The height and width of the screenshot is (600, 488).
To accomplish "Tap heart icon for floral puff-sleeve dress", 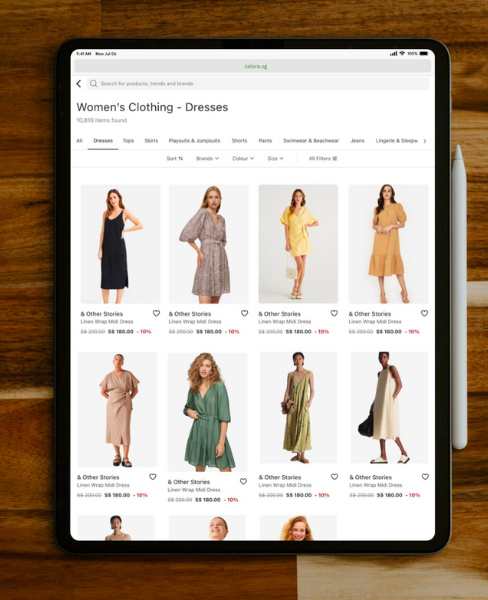I will [x=244, y=313].
